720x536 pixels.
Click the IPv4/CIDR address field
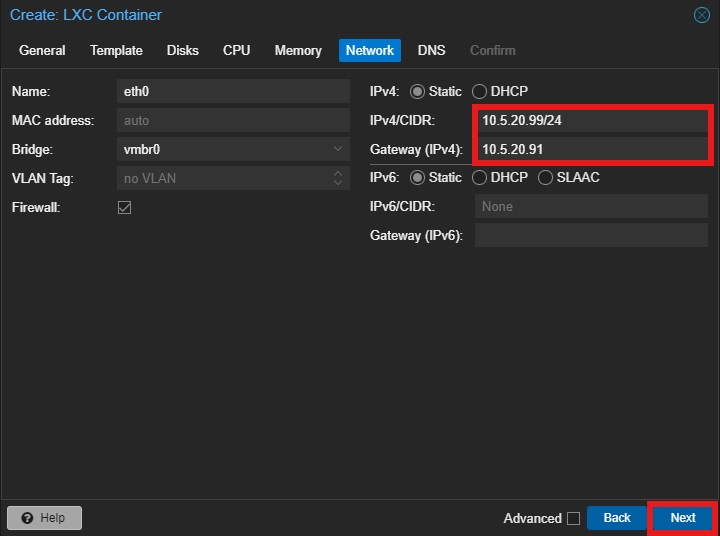(592, 120)
